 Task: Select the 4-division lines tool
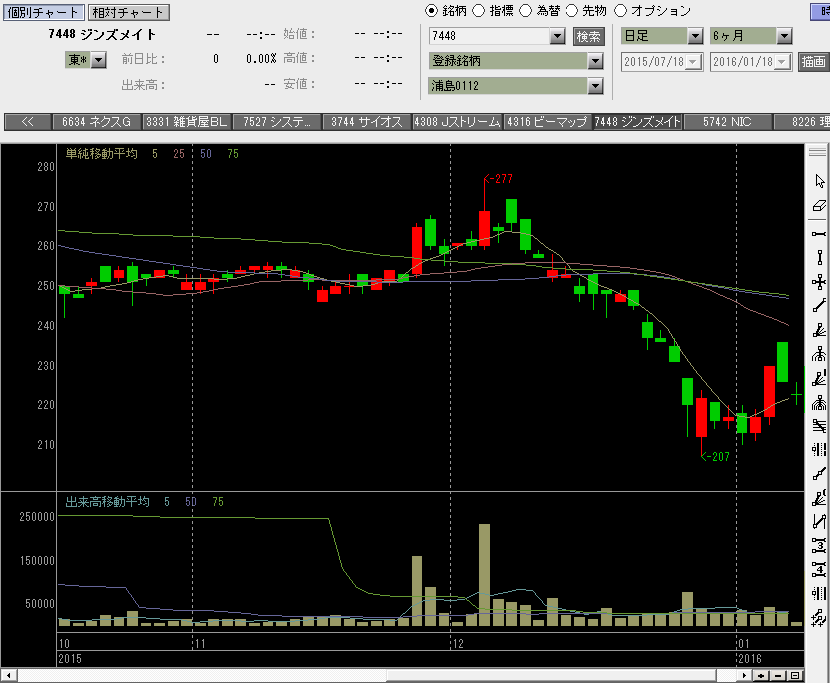tap(819, 569)
